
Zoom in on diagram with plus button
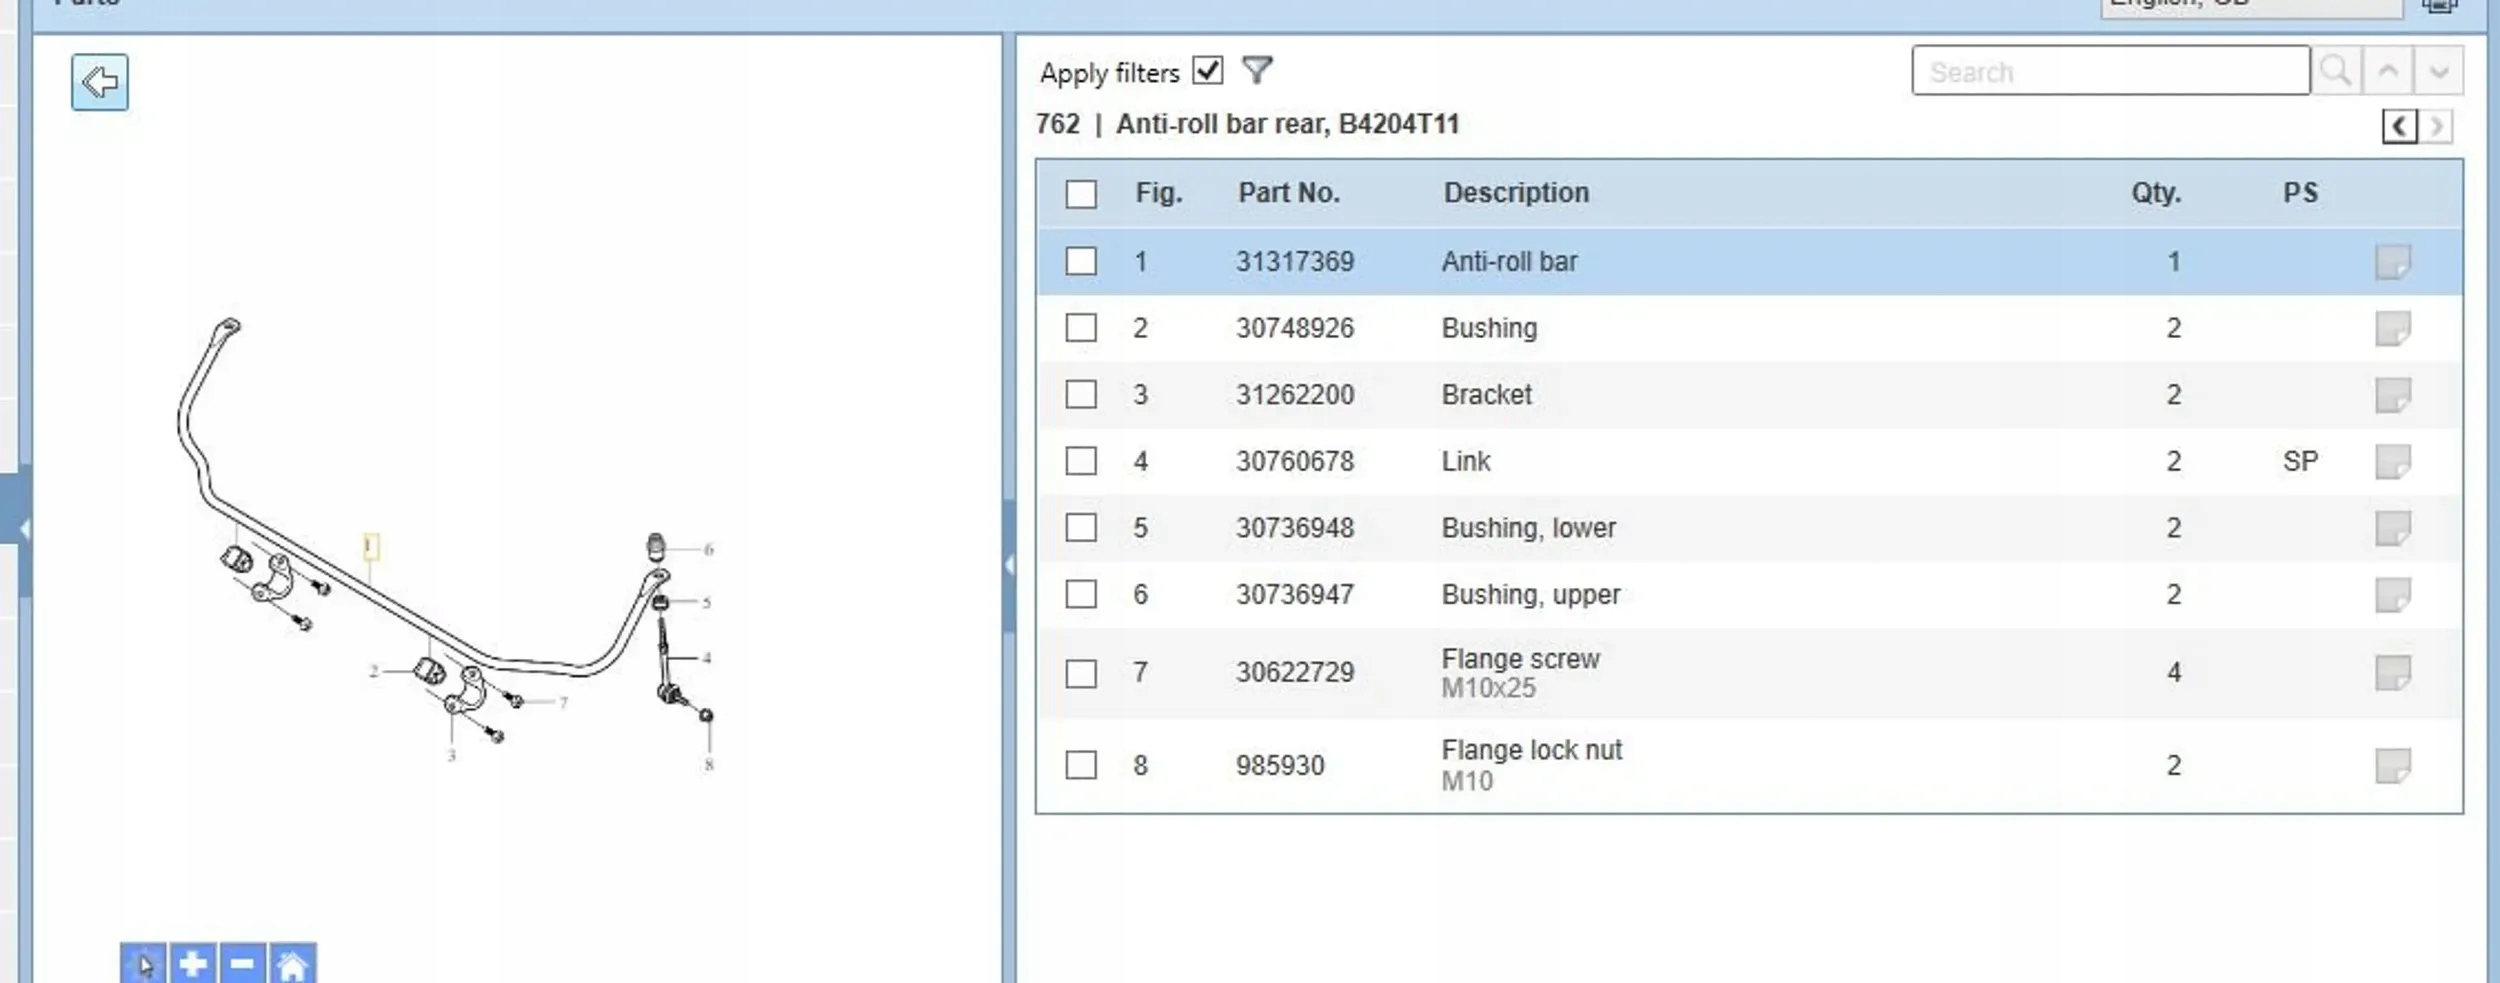193,964
